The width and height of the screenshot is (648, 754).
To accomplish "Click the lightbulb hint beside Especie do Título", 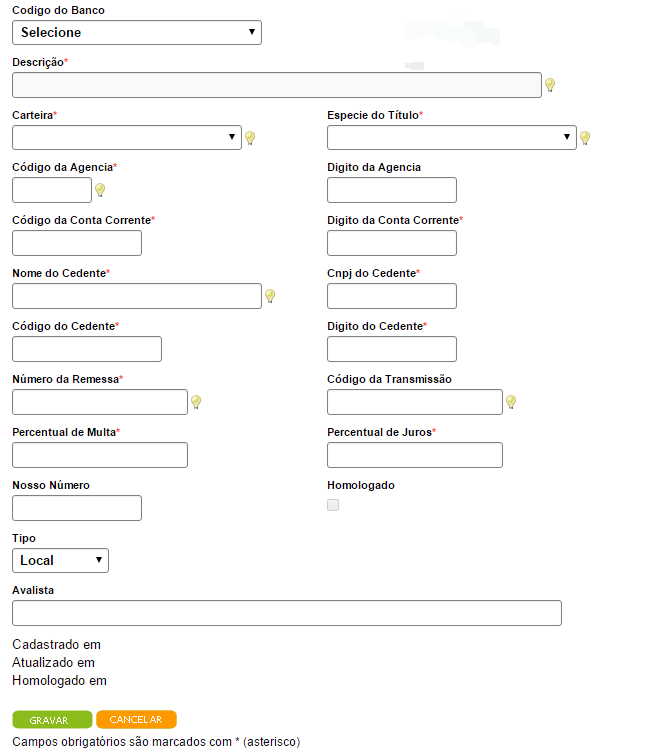I will pos(585,138).
